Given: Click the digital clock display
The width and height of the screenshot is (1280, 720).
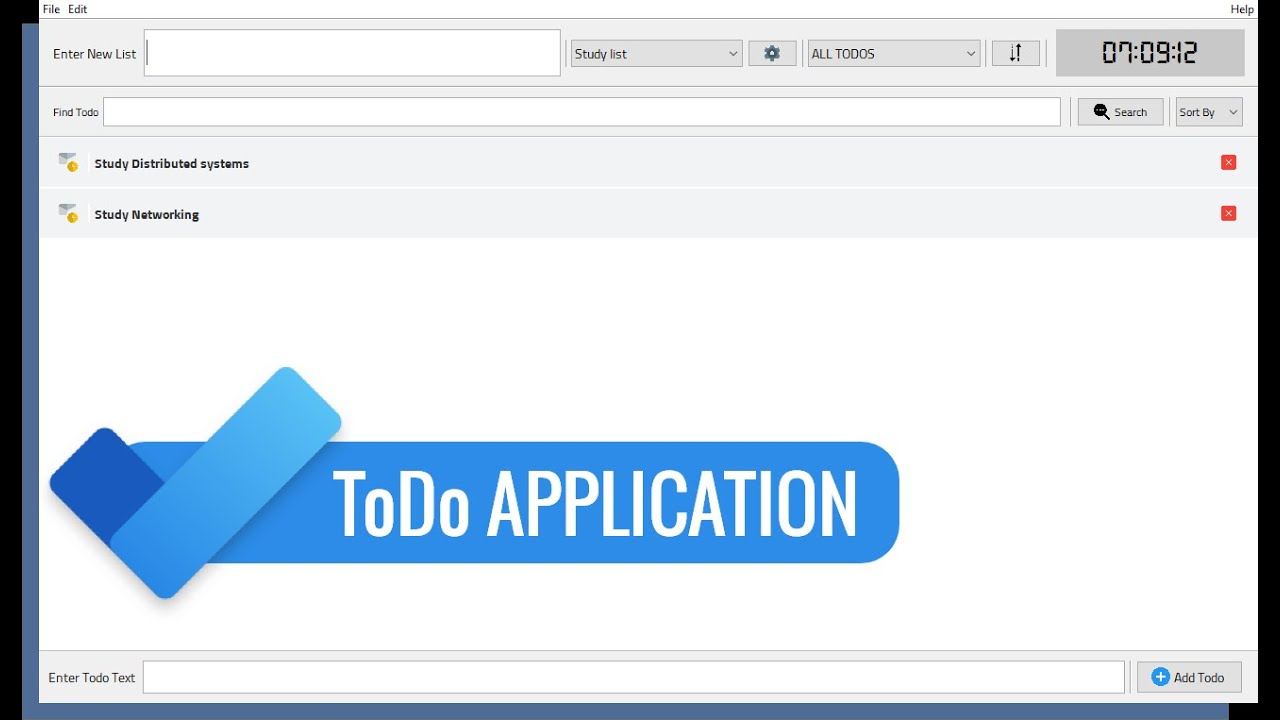Looking at the screenshot, I should pos(1150,53).
